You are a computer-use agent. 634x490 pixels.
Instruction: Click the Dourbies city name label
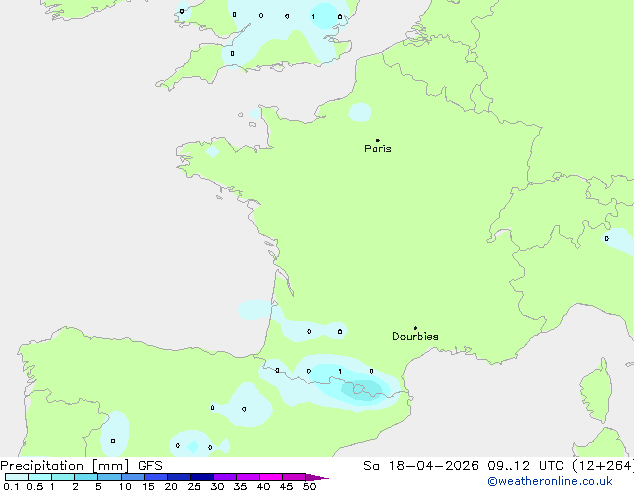[415, 337]
